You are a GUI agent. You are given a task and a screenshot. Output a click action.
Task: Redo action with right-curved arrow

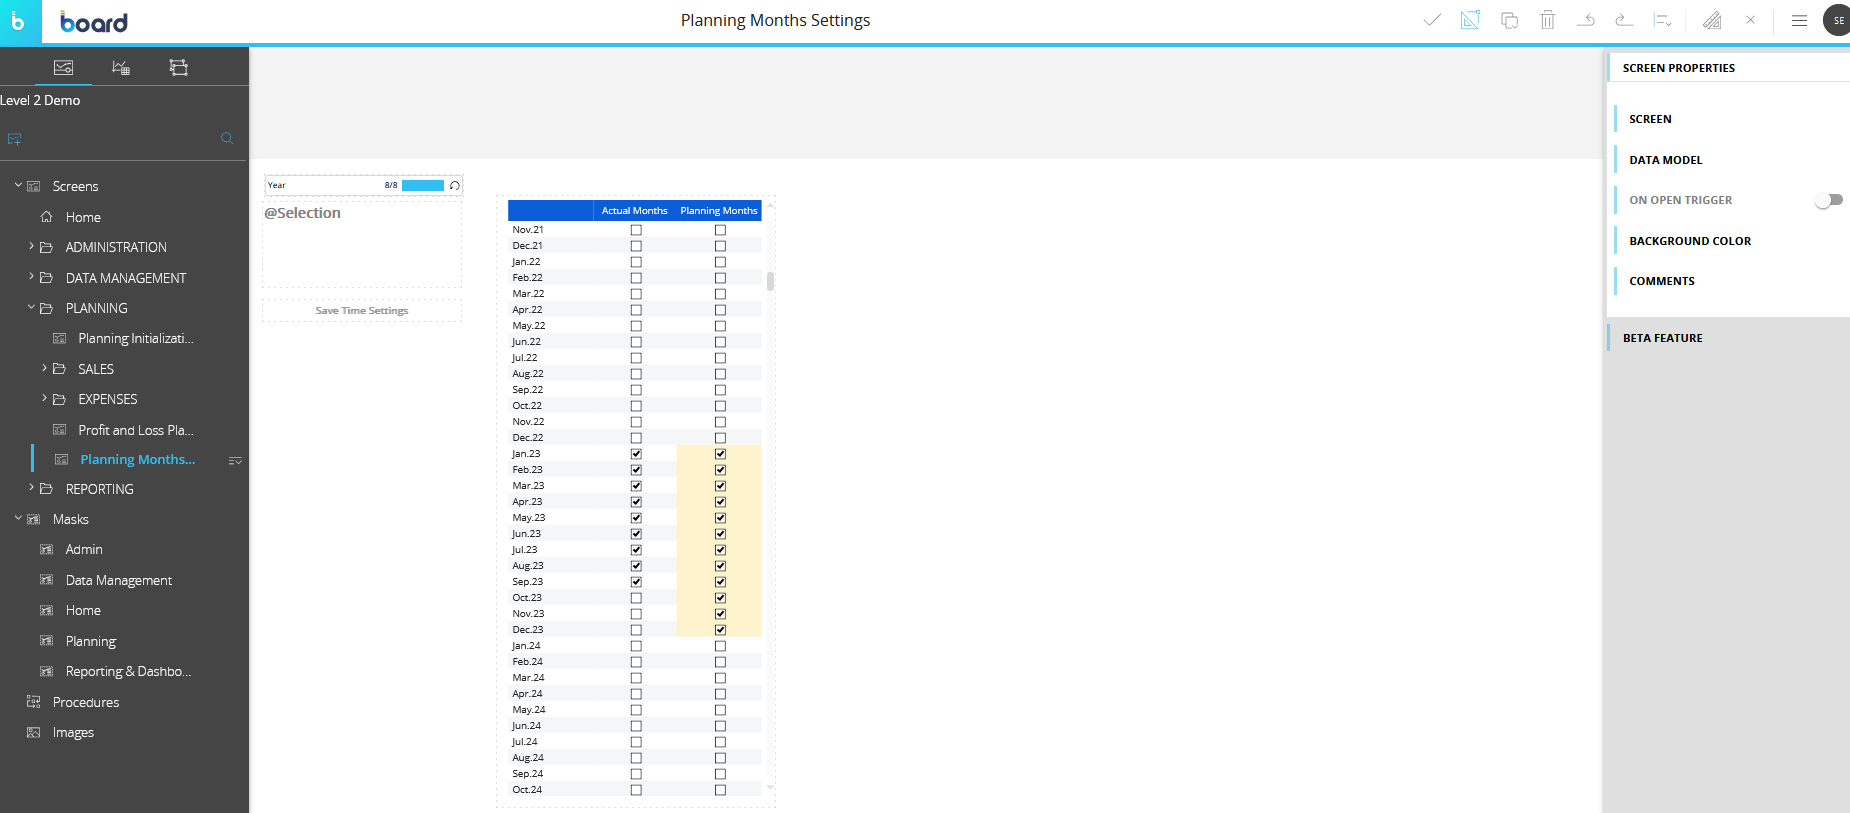tap(1624, 20)
